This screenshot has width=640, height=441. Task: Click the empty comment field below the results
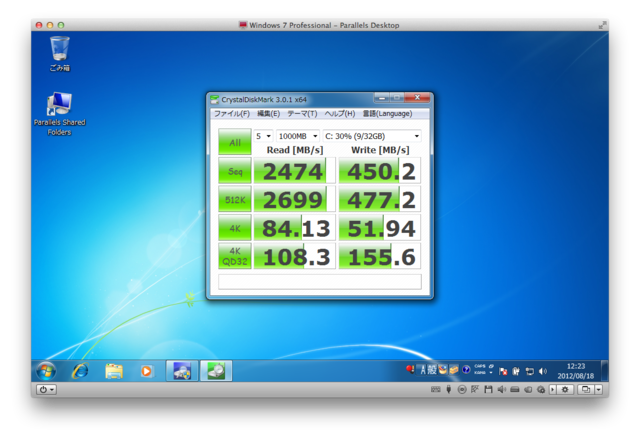(320, 282)
